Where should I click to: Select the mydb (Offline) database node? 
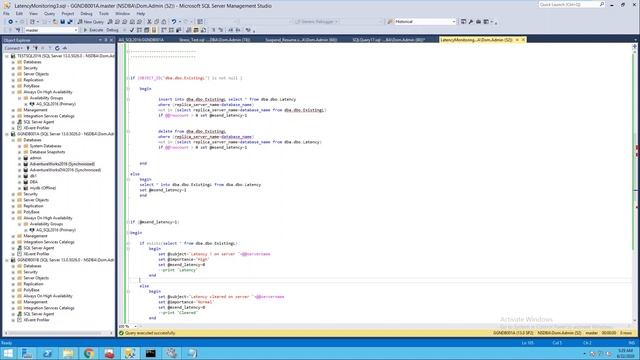43,188
